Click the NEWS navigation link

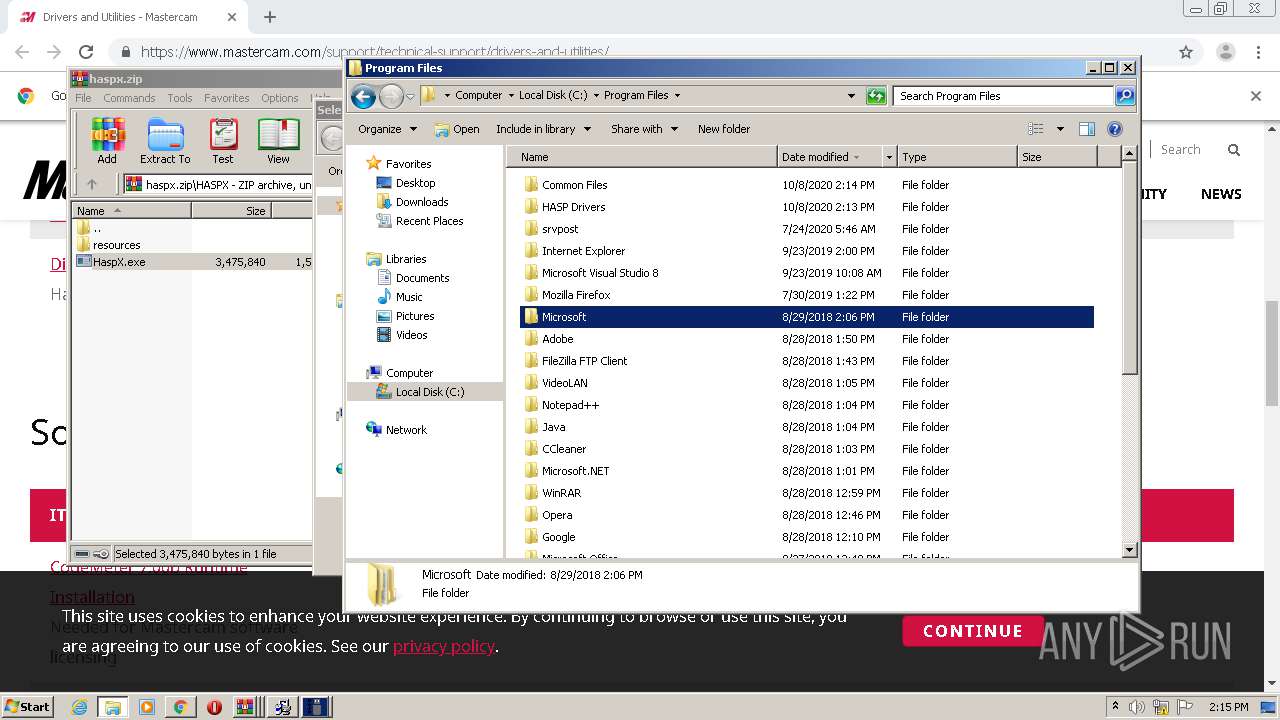(x=1221, y=194)
